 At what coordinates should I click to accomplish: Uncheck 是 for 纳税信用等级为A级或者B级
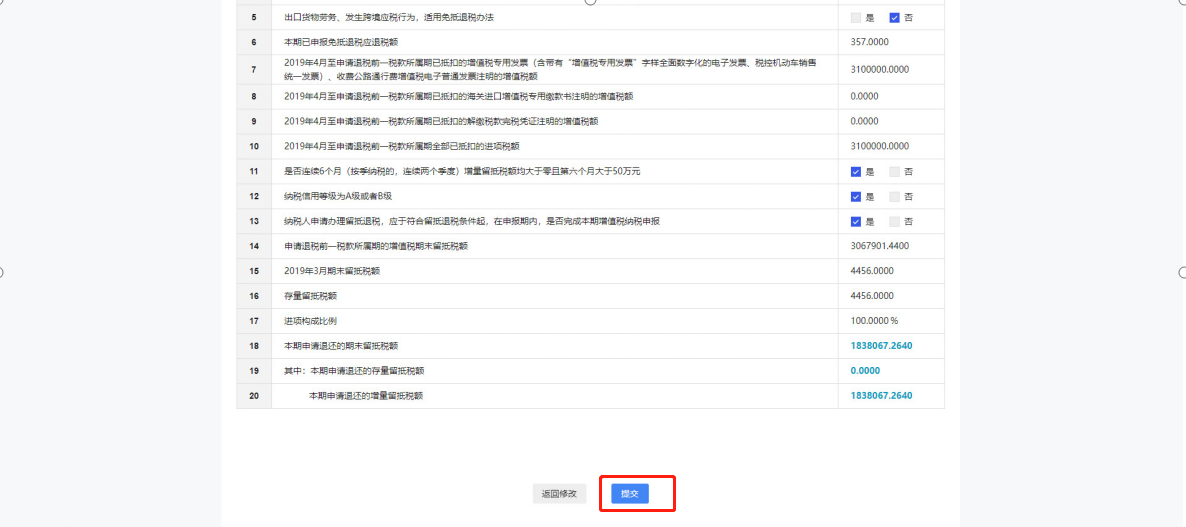point(856,197)
